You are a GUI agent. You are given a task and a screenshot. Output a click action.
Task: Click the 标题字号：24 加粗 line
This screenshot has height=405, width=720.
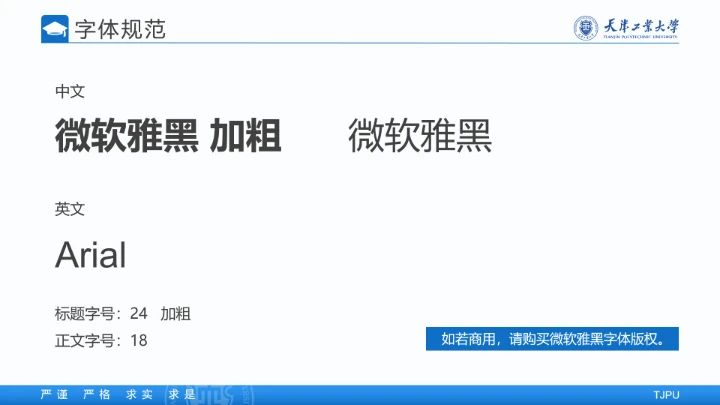click(123, 314)
